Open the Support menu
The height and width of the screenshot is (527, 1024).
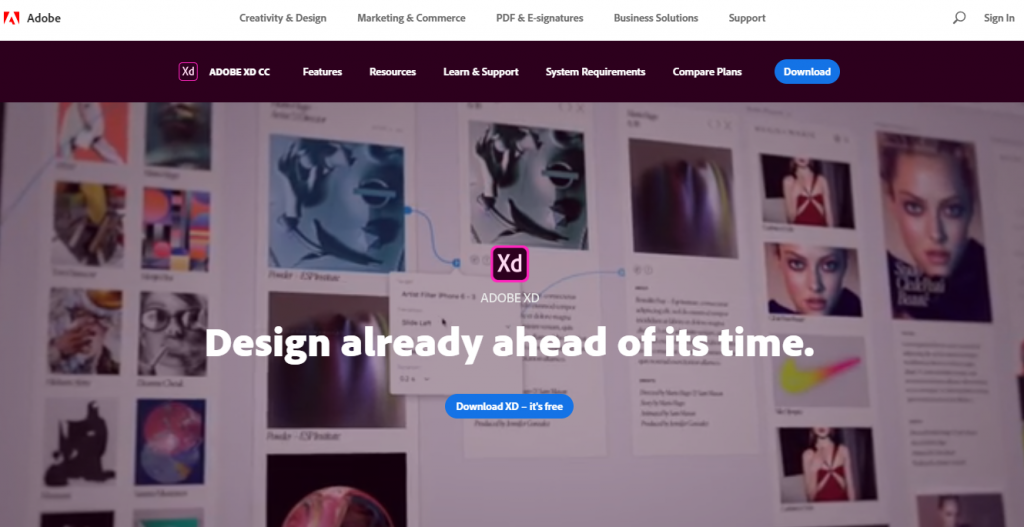pyautogui.click(x=747, y=18)
